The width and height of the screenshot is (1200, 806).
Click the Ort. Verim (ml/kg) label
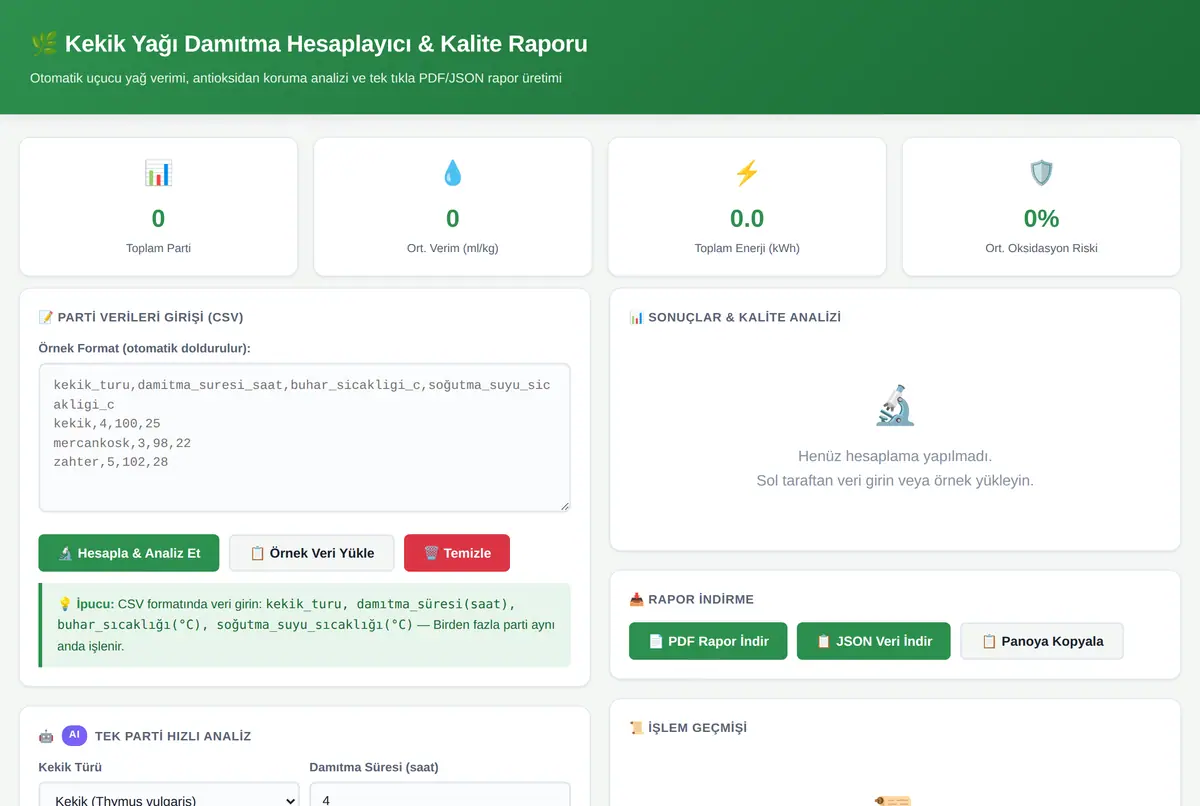click(452, 248)
